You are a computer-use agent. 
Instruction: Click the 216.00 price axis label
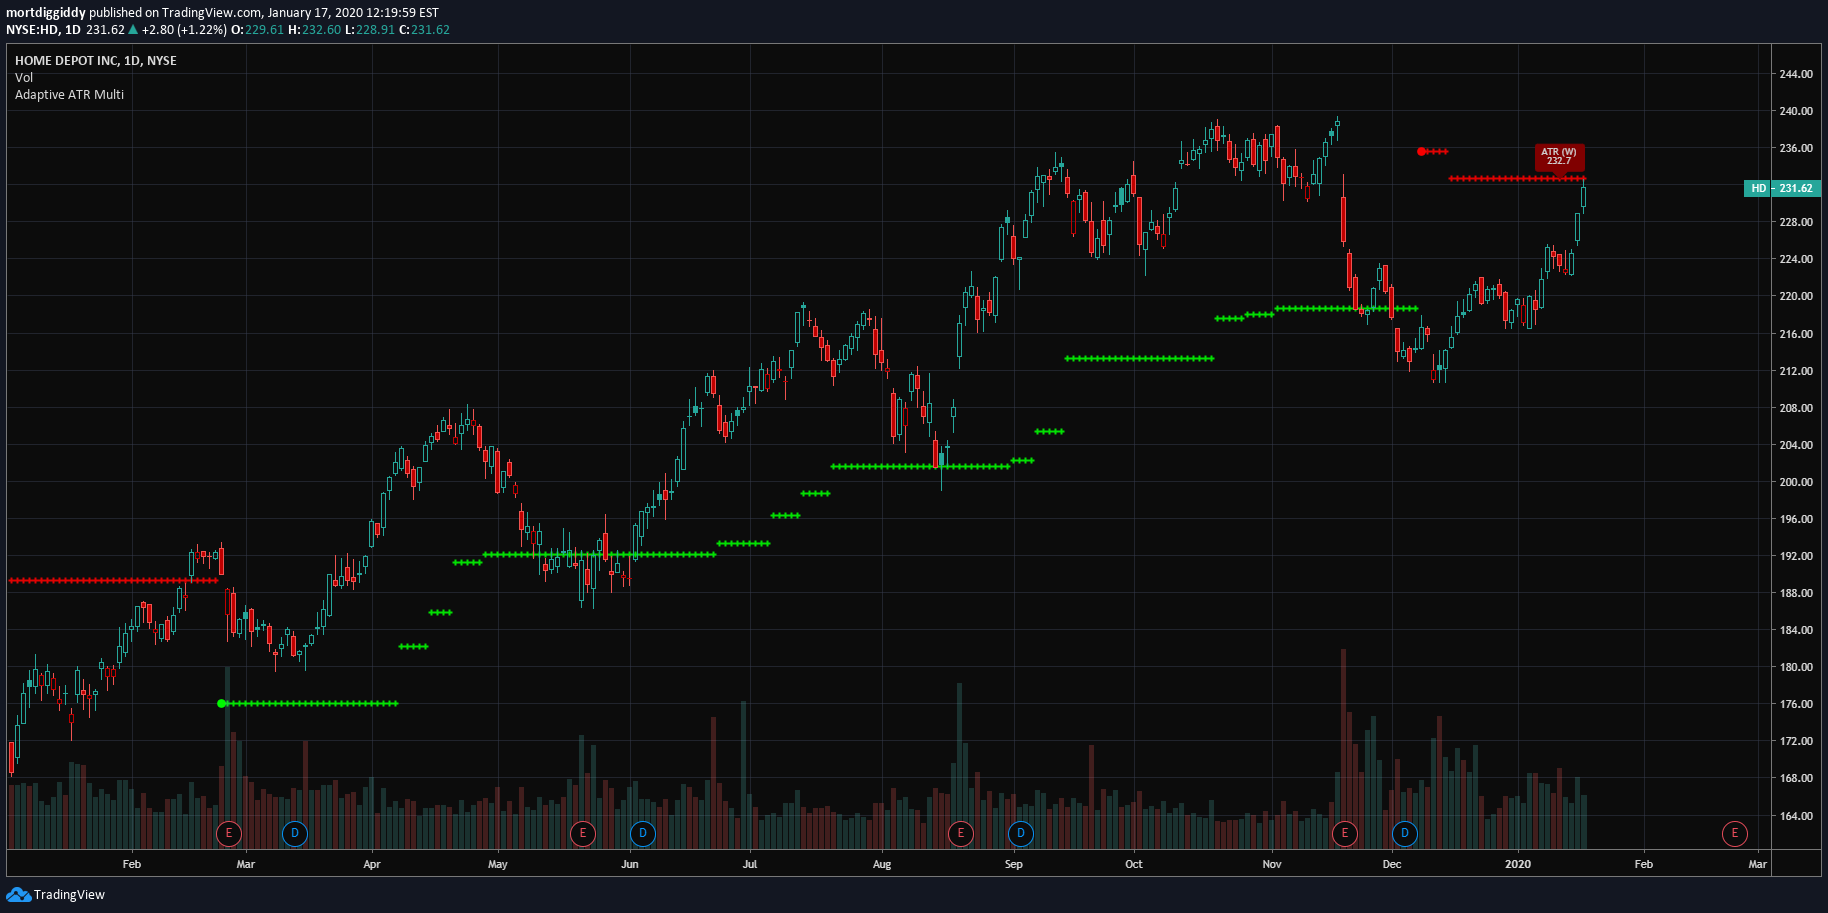click(1796, 334)
